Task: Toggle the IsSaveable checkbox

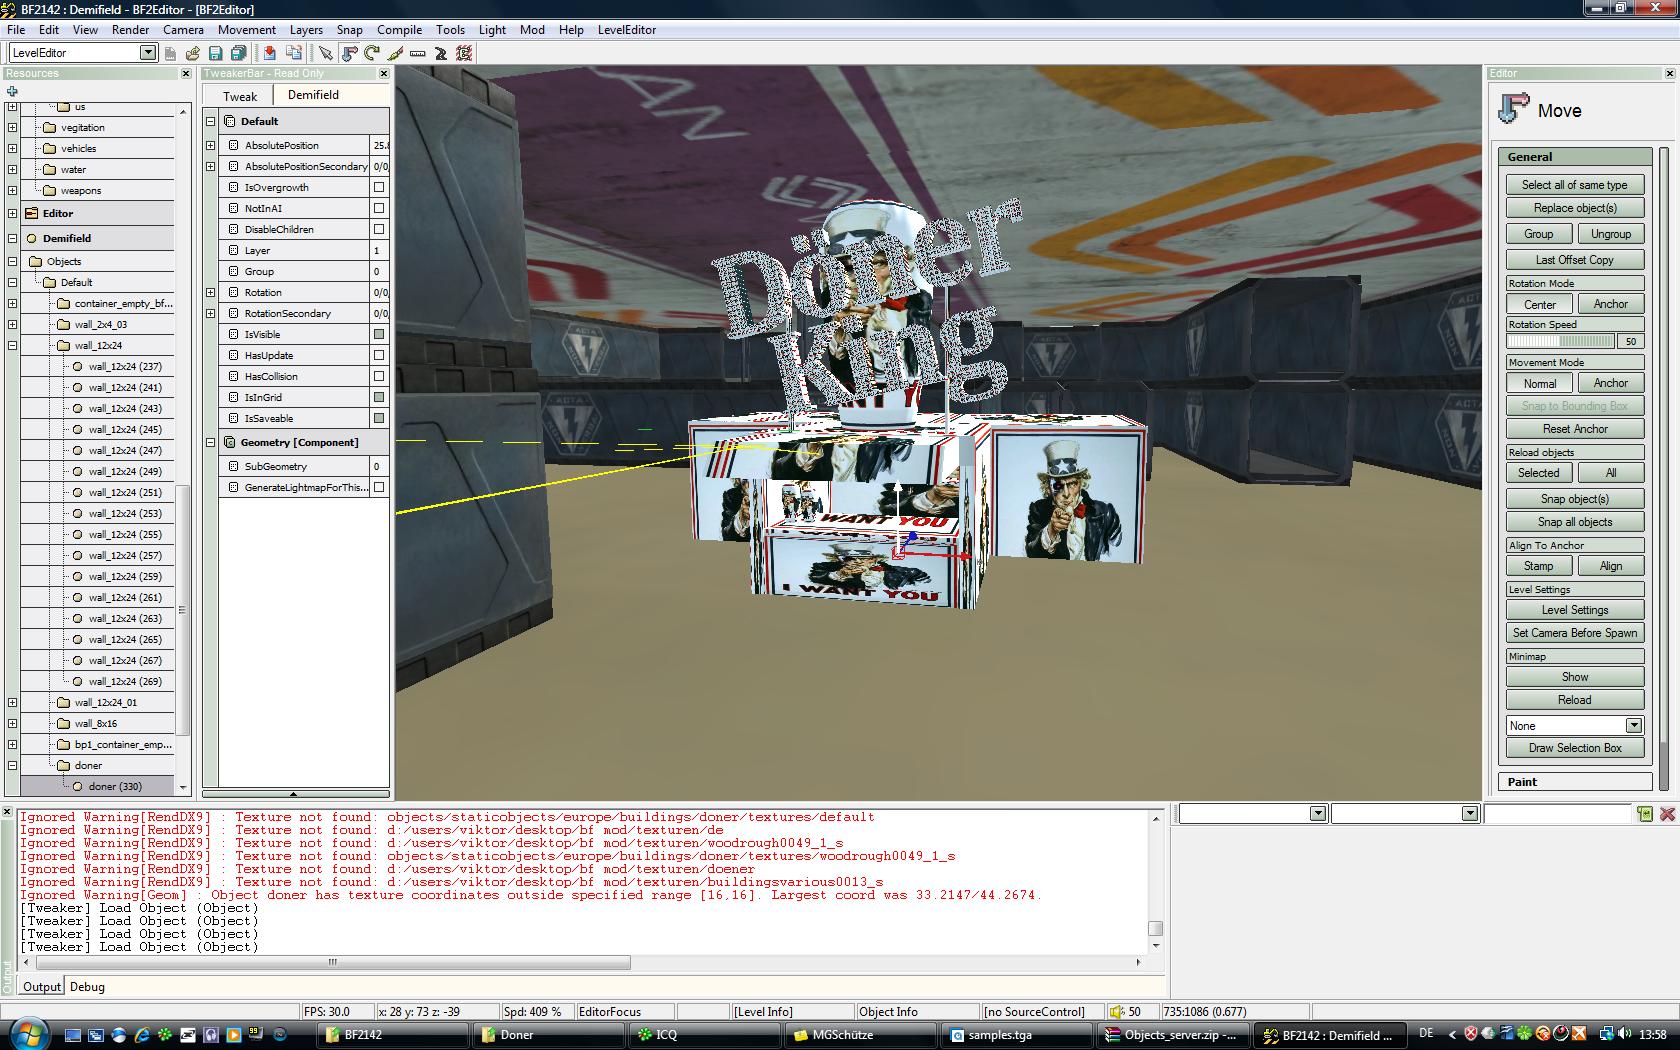Action: [x=379, y=418]
